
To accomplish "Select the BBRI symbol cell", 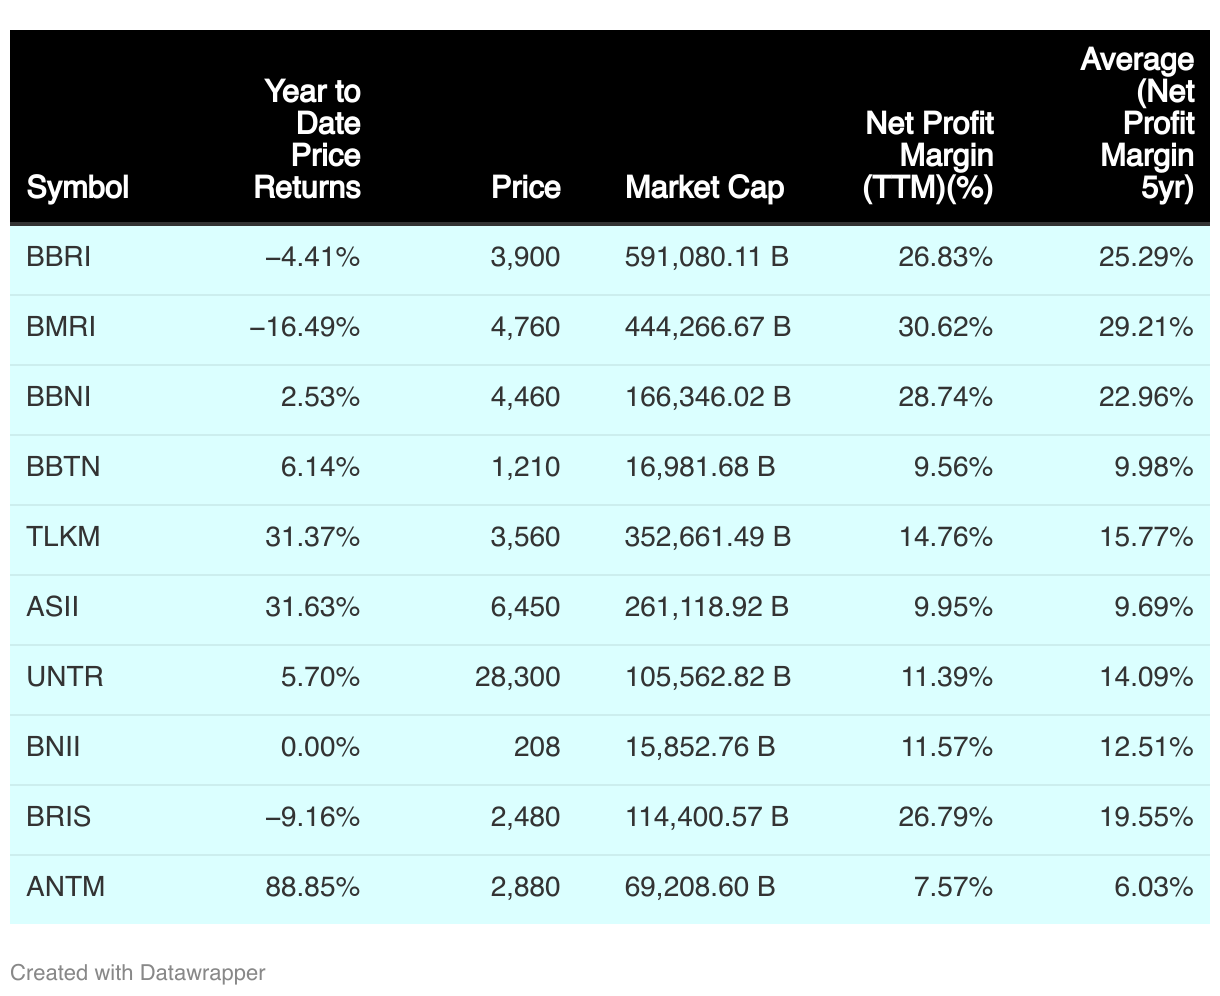I will tap(59, 257).
